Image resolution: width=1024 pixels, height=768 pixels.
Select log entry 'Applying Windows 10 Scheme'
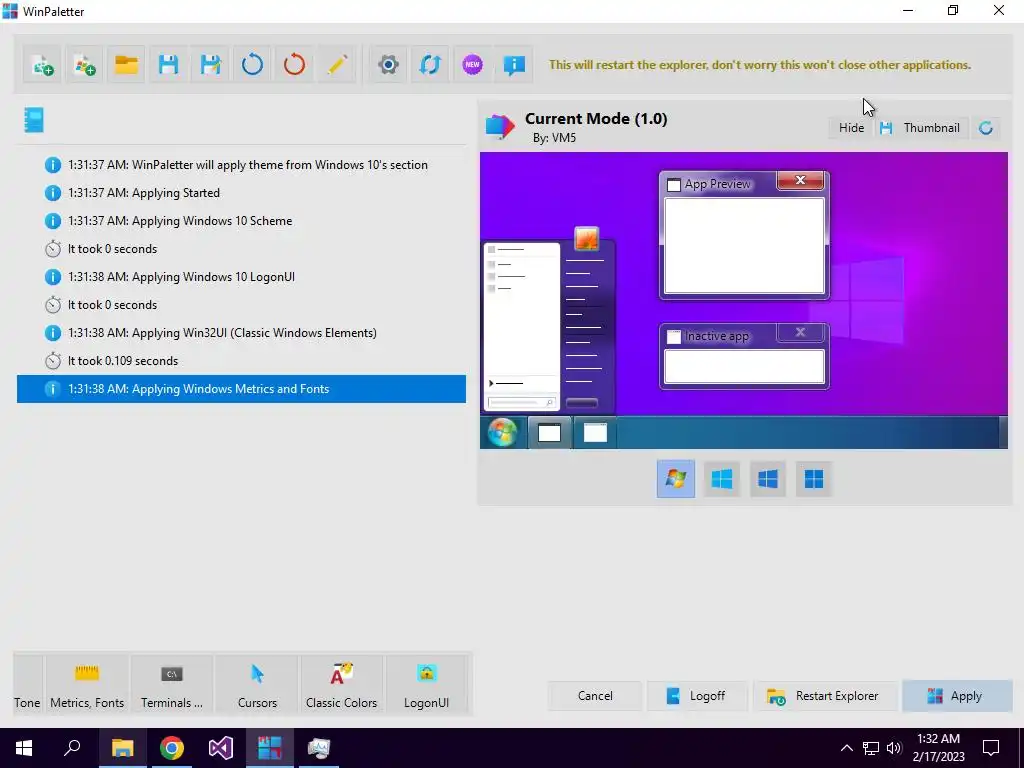(x=241, y=221)
